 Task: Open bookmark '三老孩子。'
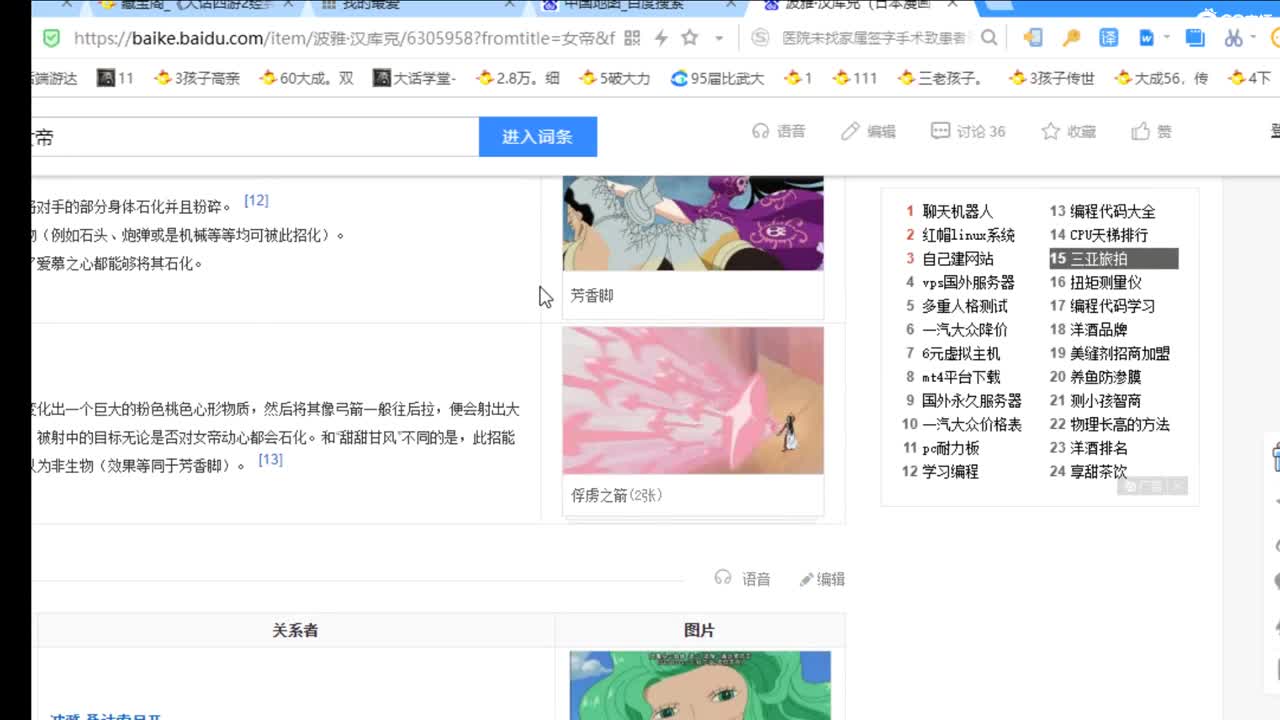[x=942, y=77]
